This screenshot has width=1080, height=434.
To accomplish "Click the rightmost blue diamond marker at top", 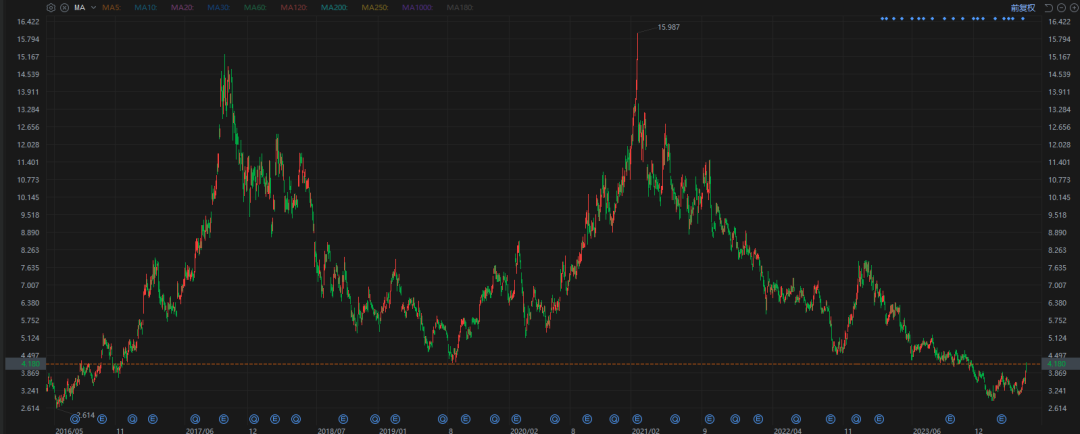I will pos(1022,19).
